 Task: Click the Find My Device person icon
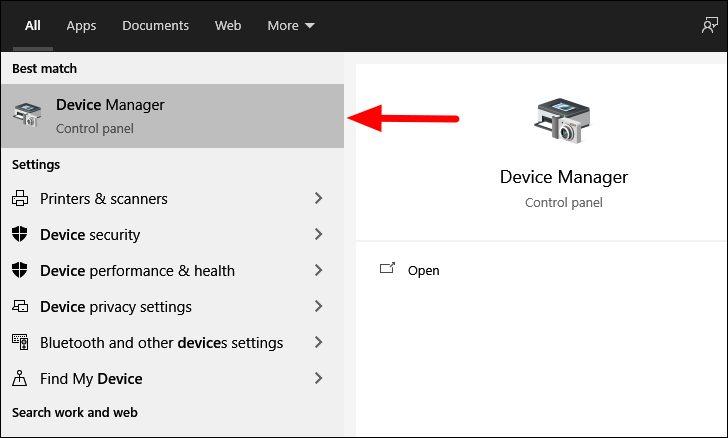pos(20,378)
